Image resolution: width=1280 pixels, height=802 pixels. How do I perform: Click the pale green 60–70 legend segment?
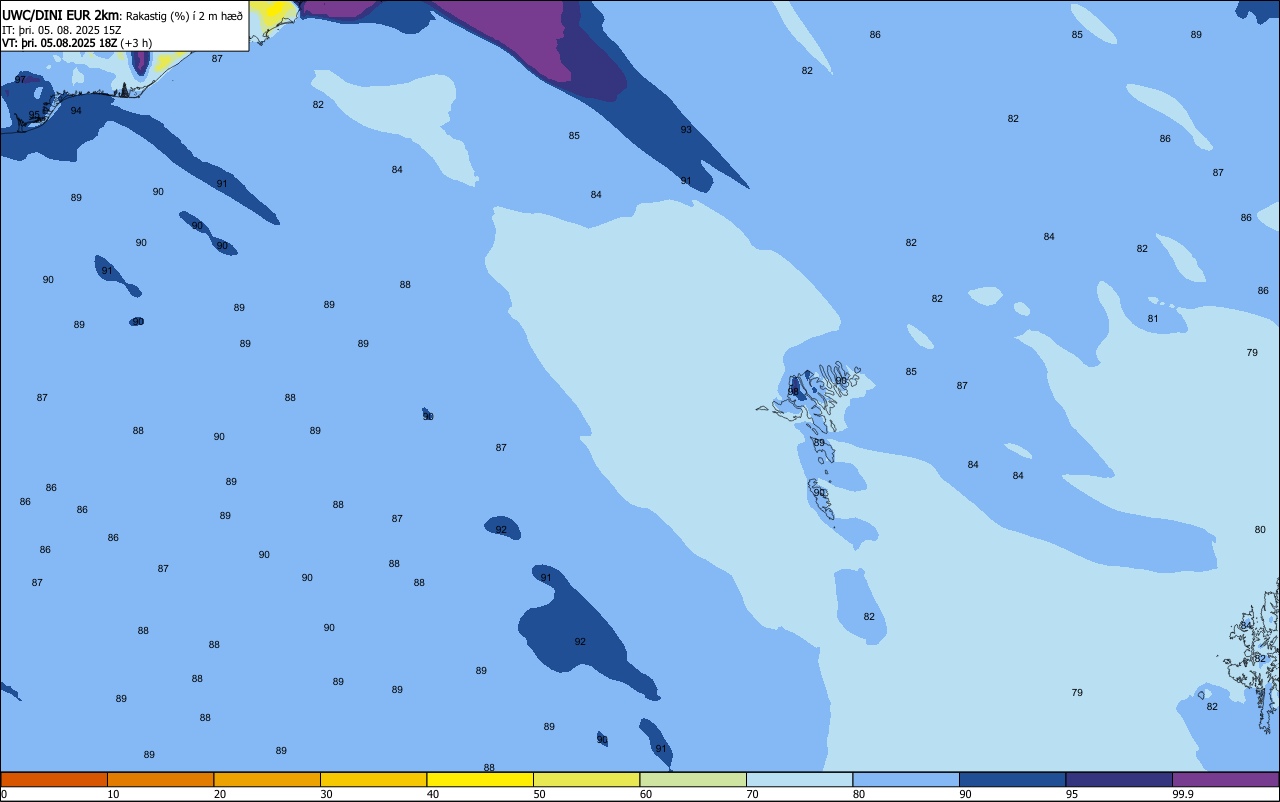coord(693,779)
